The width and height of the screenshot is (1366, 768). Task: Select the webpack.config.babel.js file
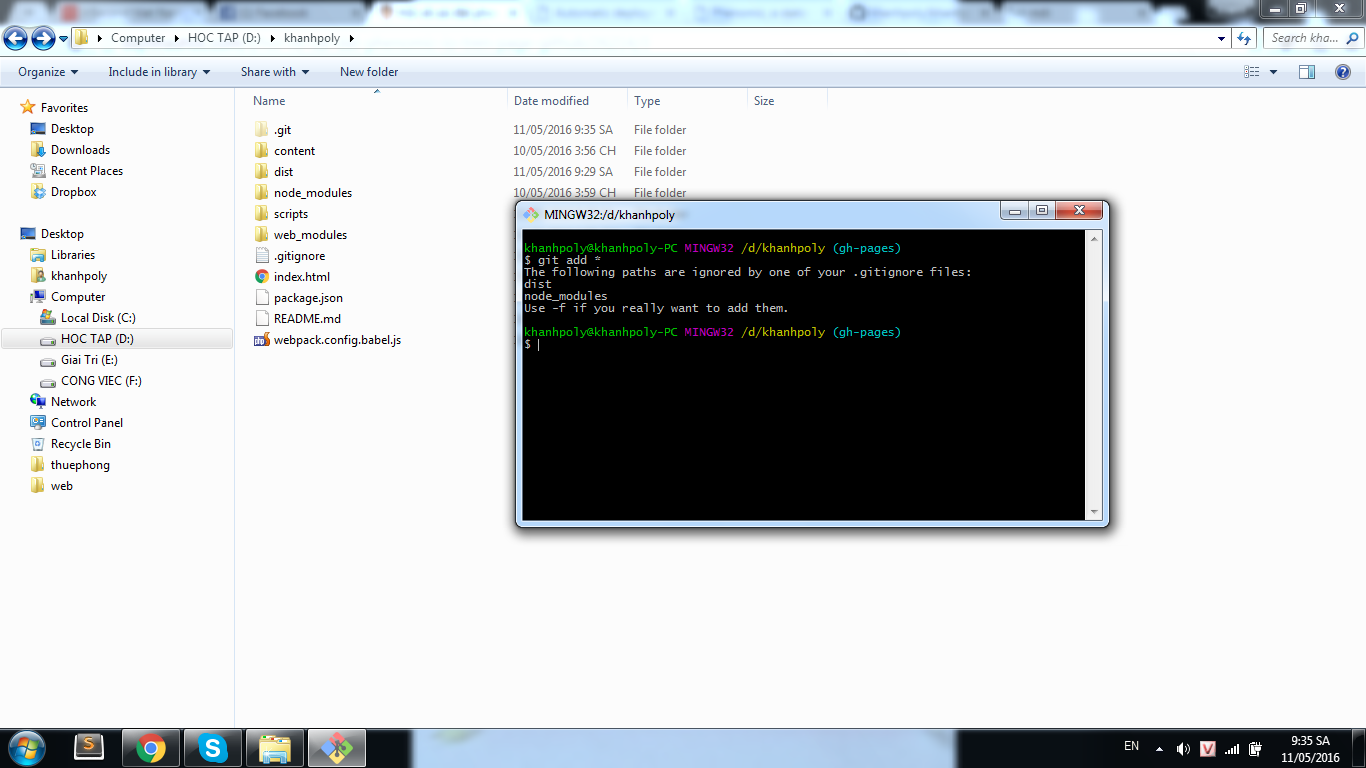click(337, 340)
